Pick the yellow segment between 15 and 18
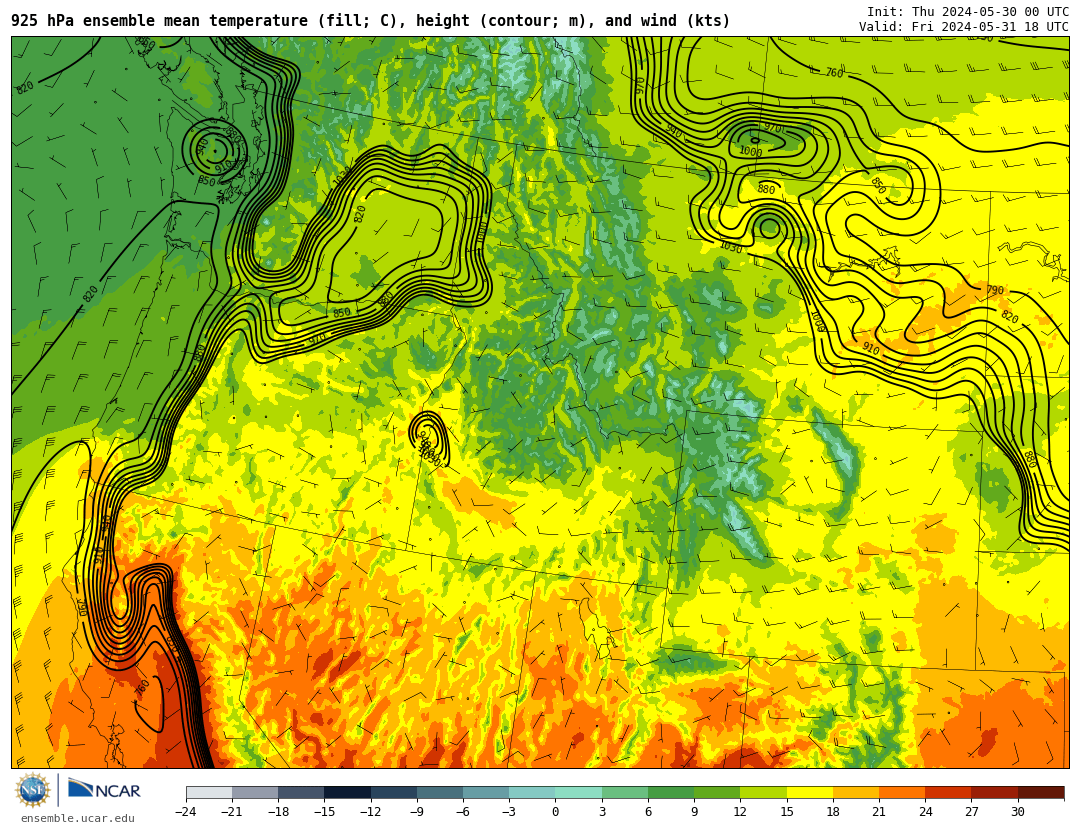The image size is (1080, 831). pos(810,792)
